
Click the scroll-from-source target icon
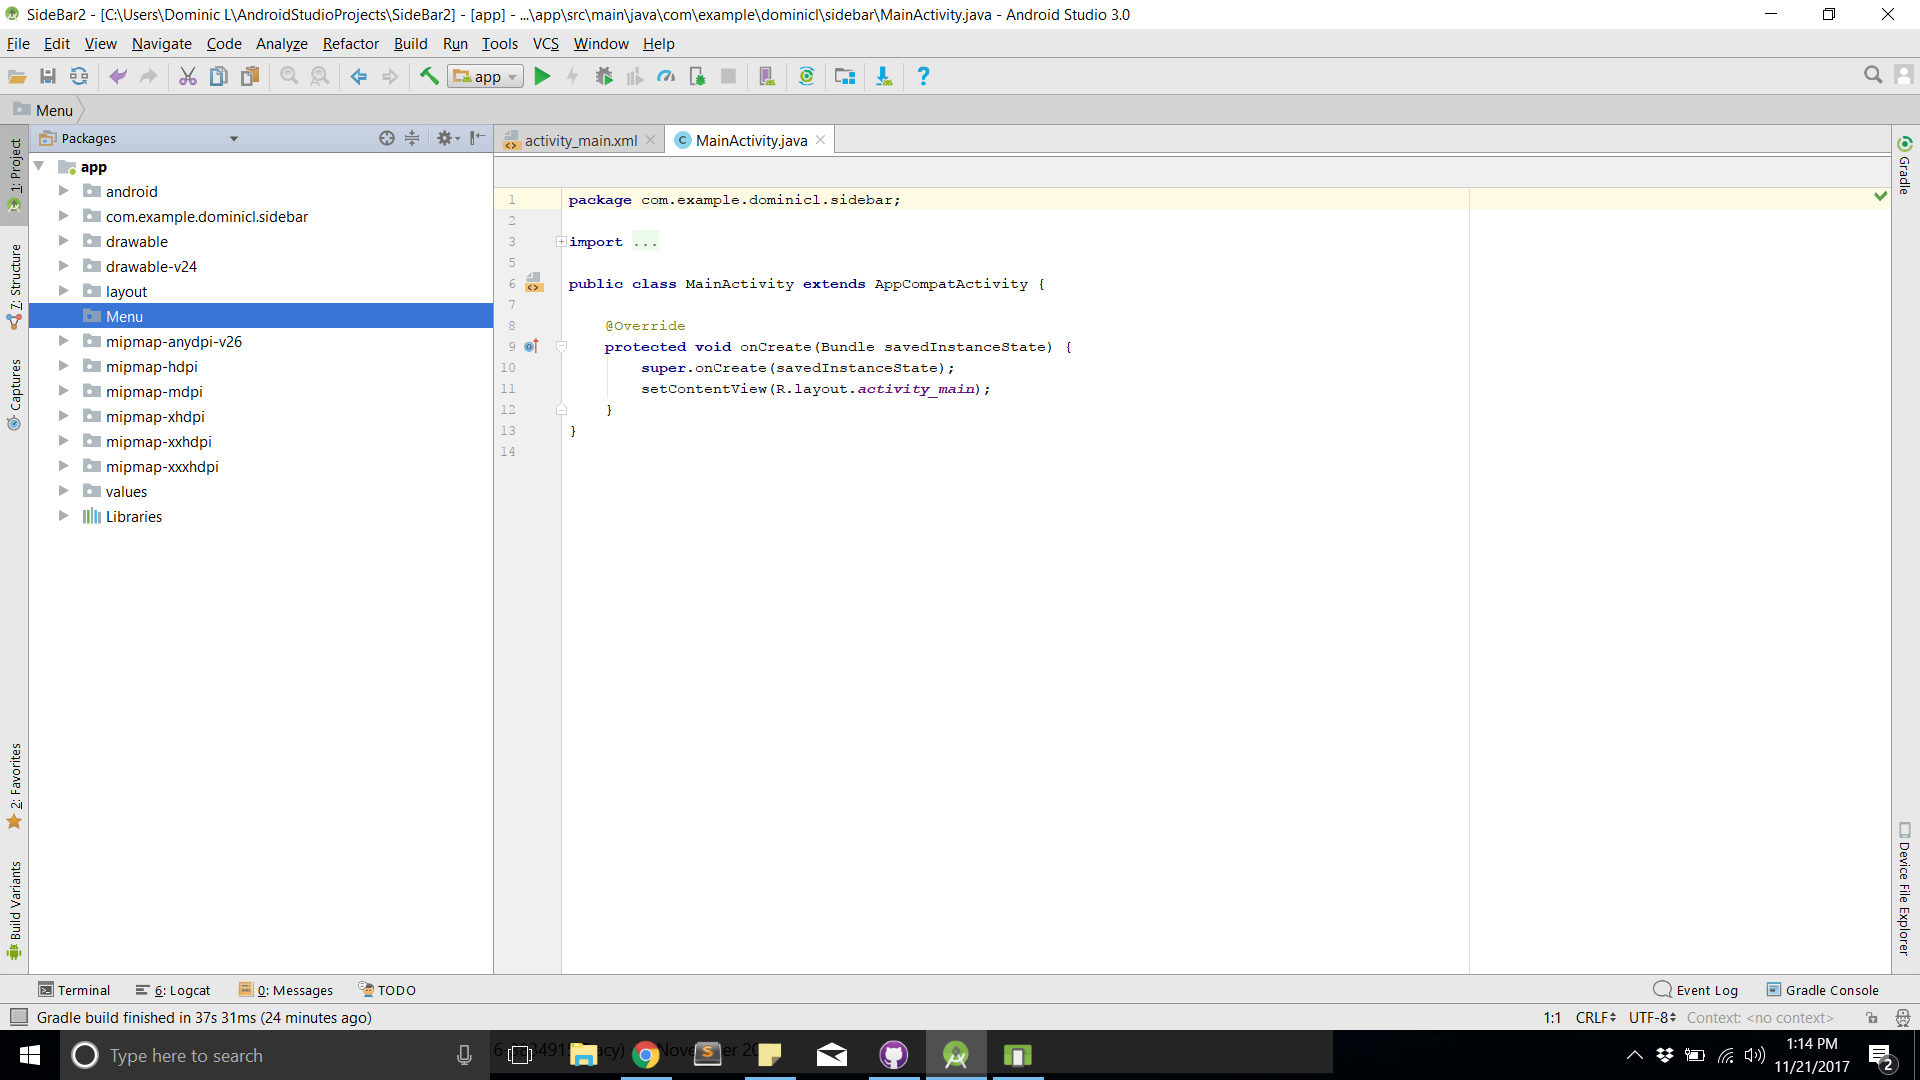tap(387, 138)
